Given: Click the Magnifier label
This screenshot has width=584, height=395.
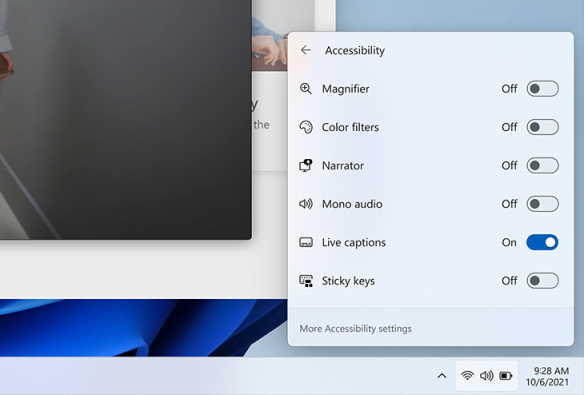Looking at the screenshot, I should pyautogui.click(x=346, y=89).
